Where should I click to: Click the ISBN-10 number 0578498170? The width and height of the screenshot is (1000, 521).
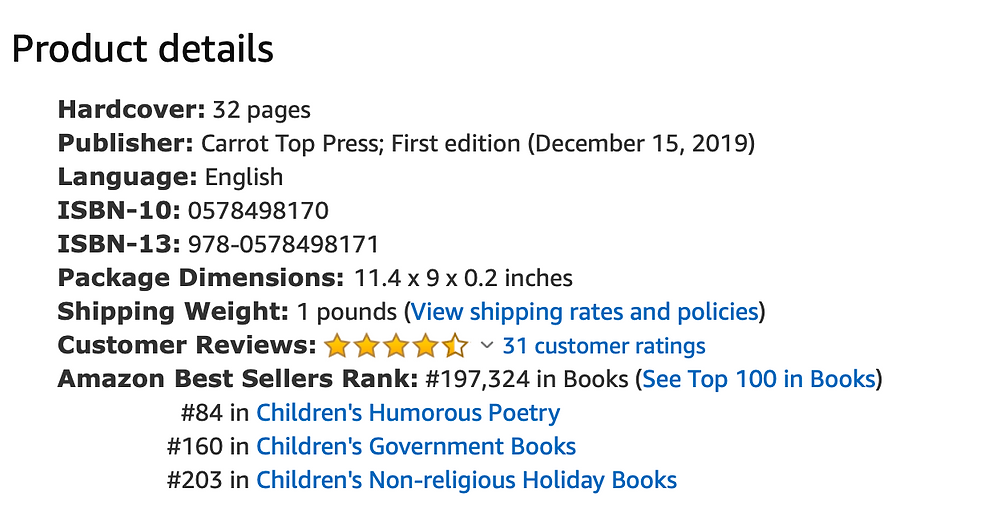258,210
